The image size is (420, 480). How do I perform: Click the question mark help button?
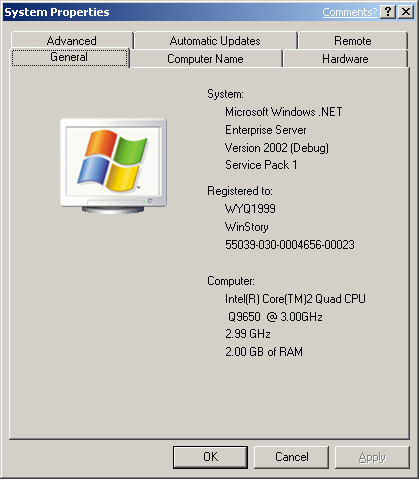388,12
